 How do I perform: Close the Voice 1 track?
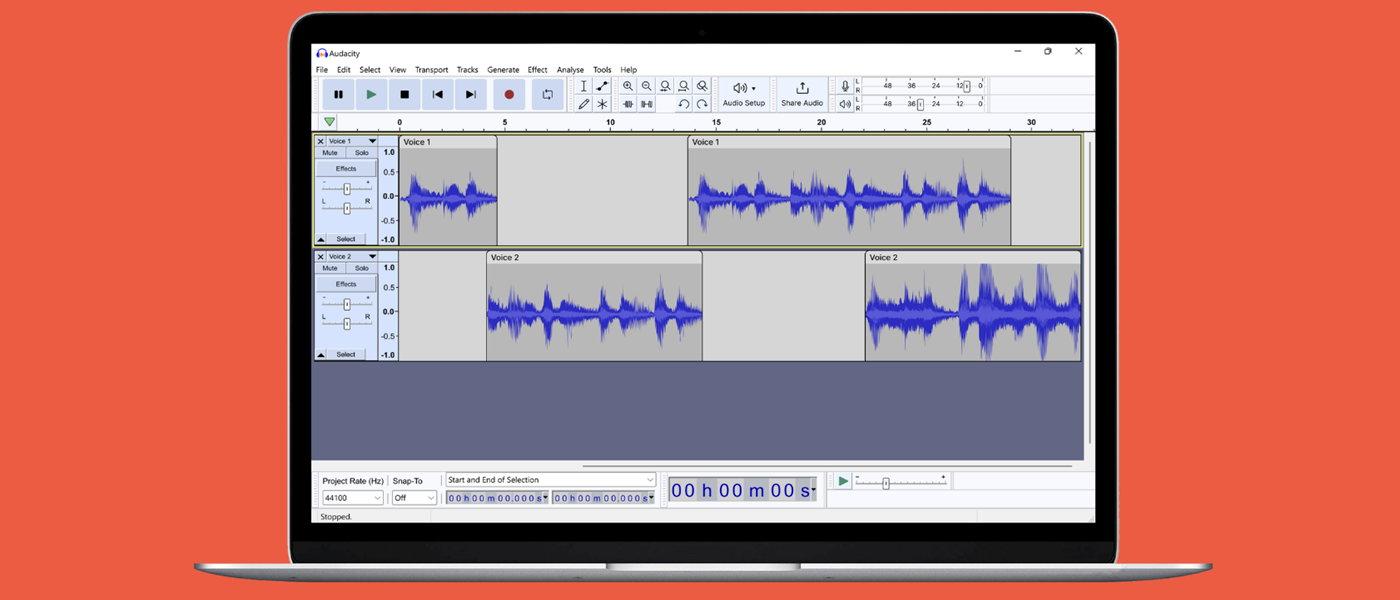(x=321, y=141)
